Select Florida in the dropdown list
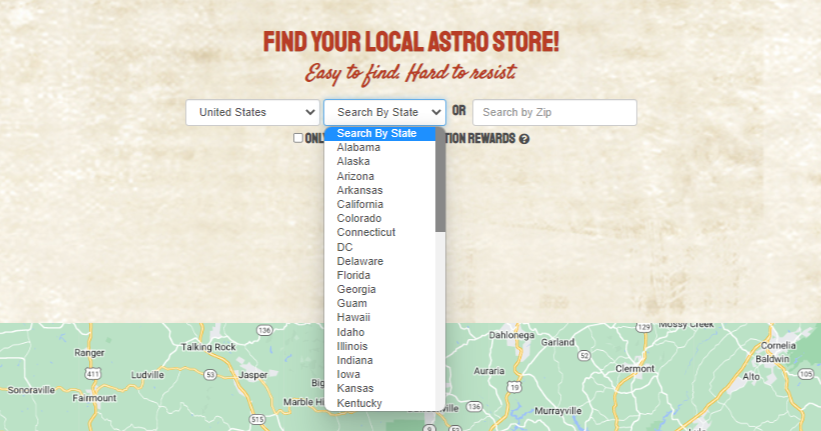The width and height of the screenshot is (821, 431). (354, 275)
